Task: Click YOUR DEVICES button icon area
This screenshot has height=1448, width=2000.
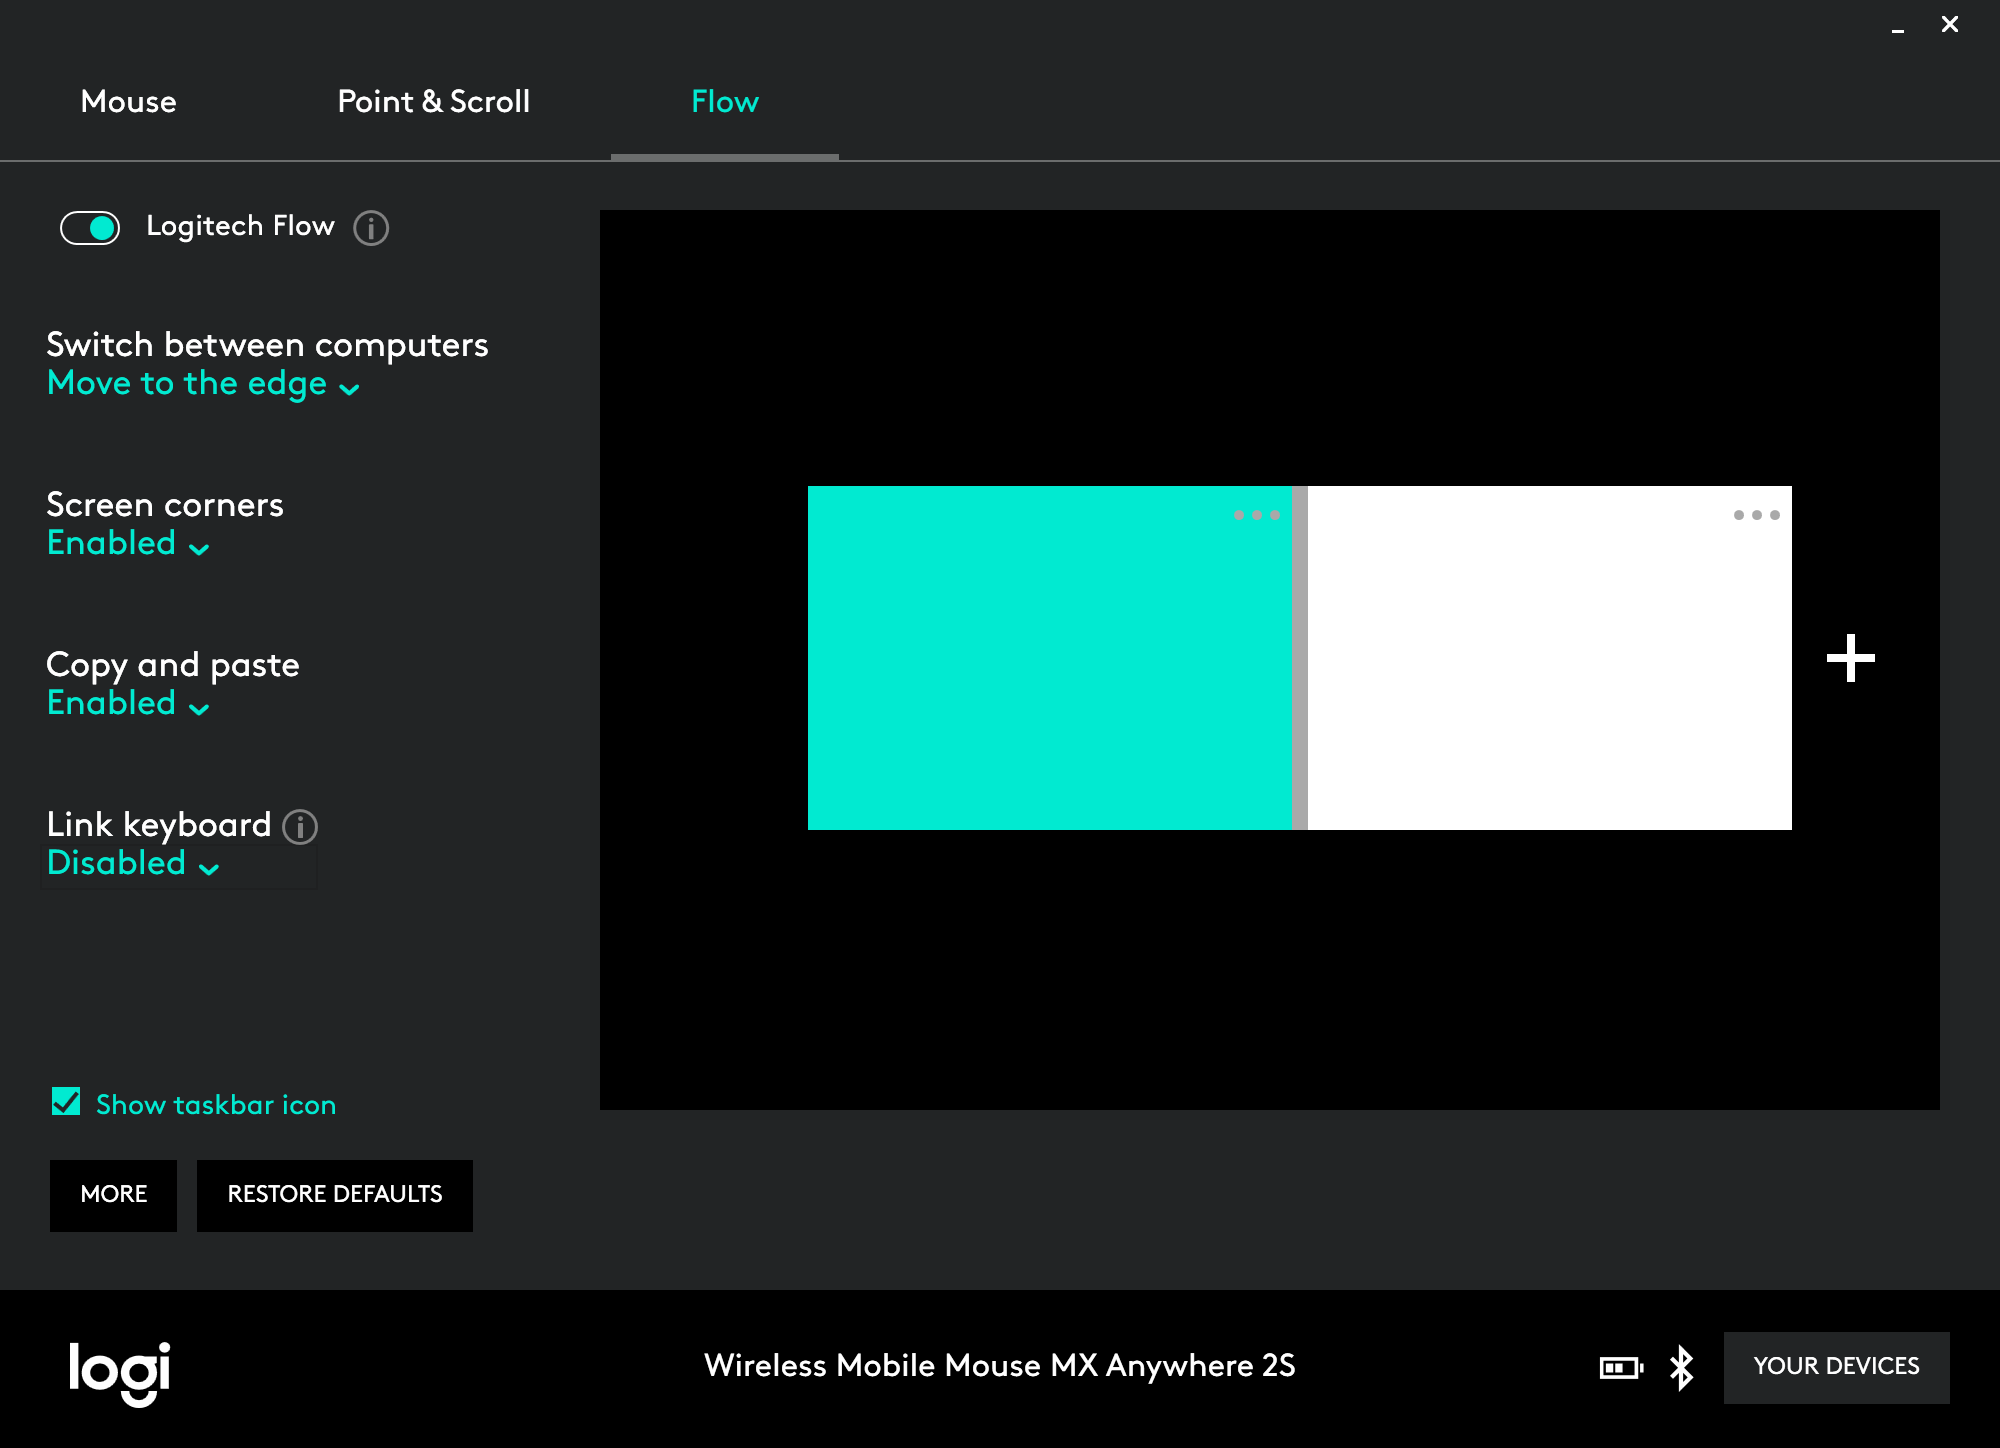Action: [1837, 1367]
